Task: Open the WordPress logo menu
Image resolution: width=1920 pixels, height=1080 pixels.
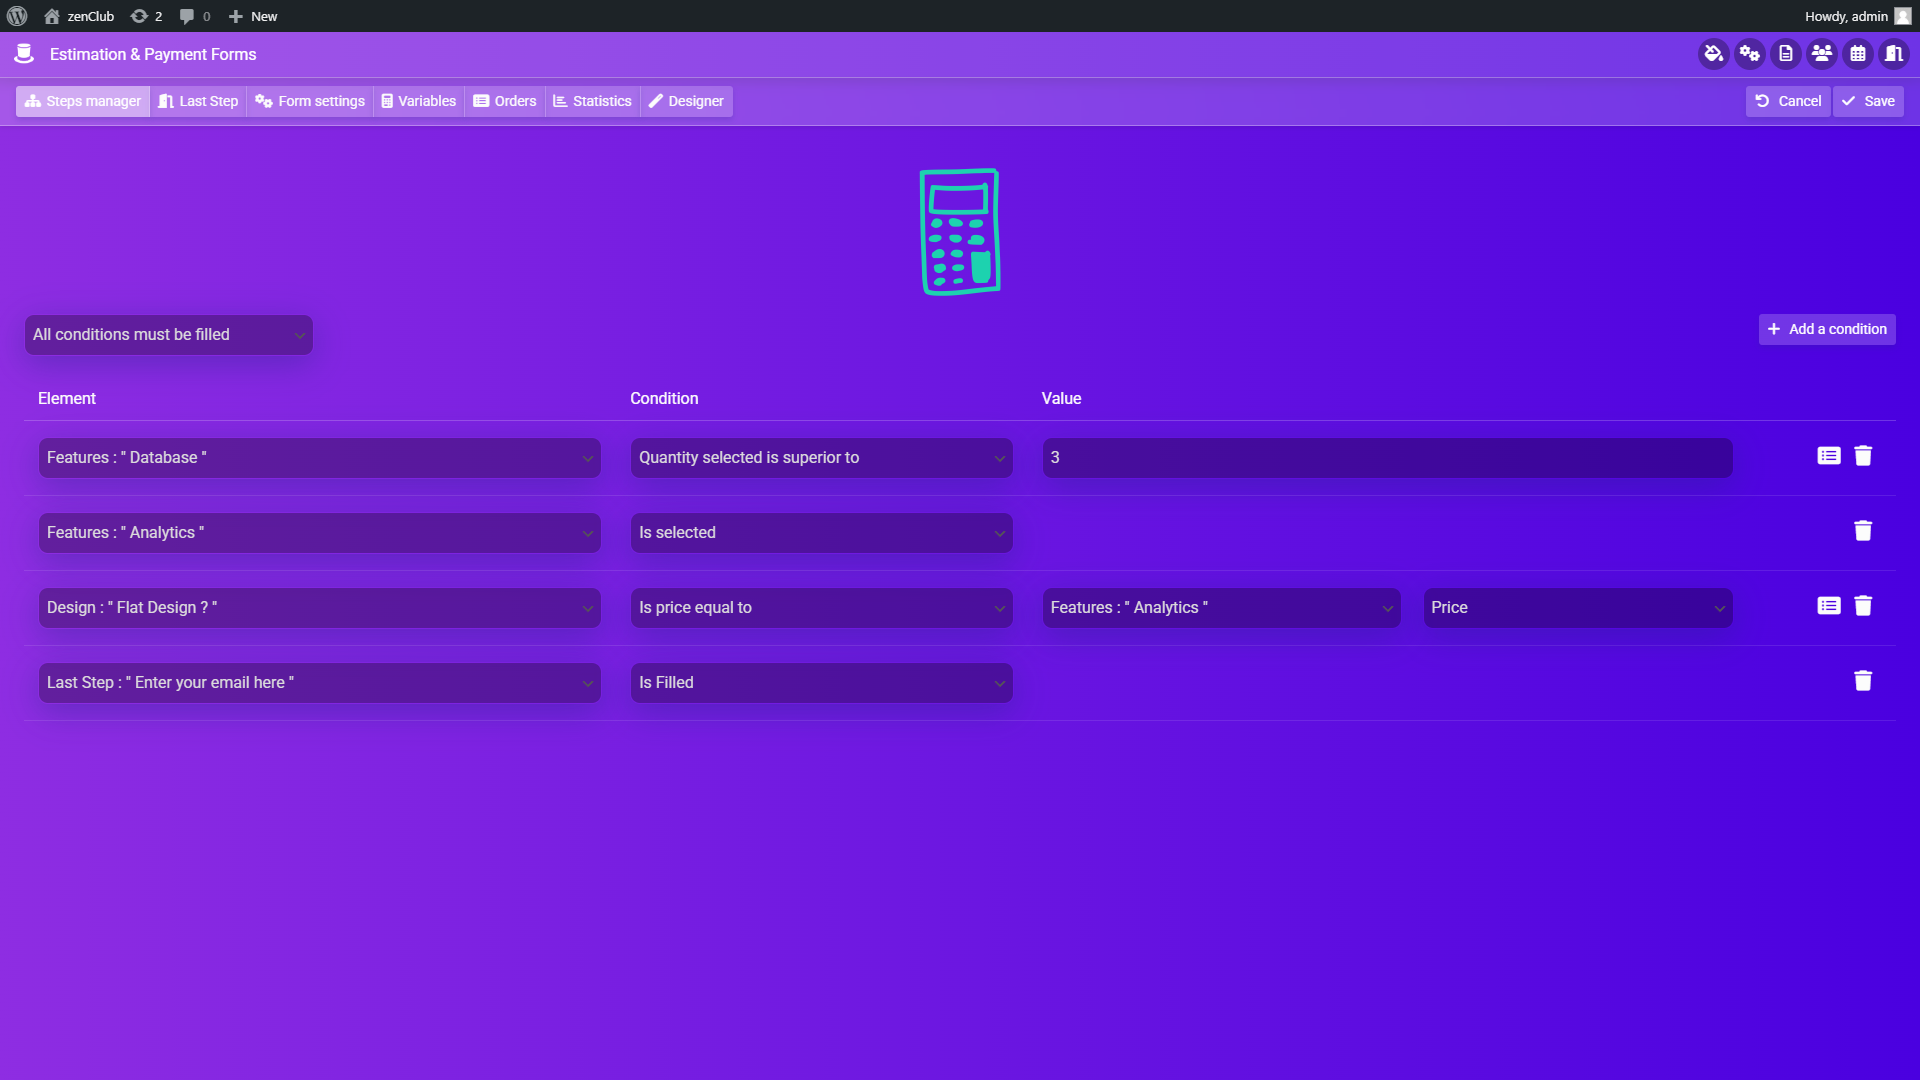Action: click(x=17, y=16)
